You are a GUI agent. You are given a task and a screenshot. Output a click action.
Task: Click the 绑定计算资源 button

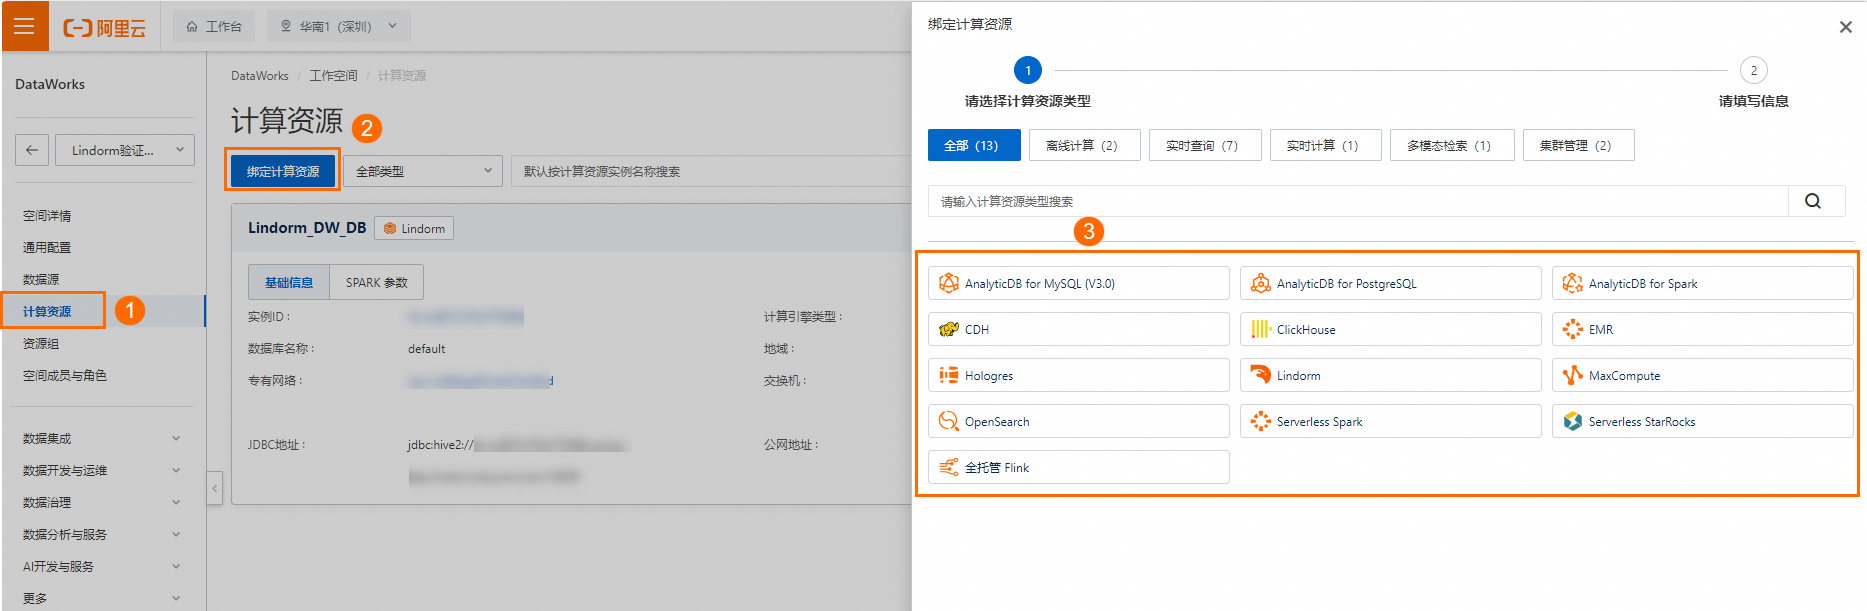[283, 171]
